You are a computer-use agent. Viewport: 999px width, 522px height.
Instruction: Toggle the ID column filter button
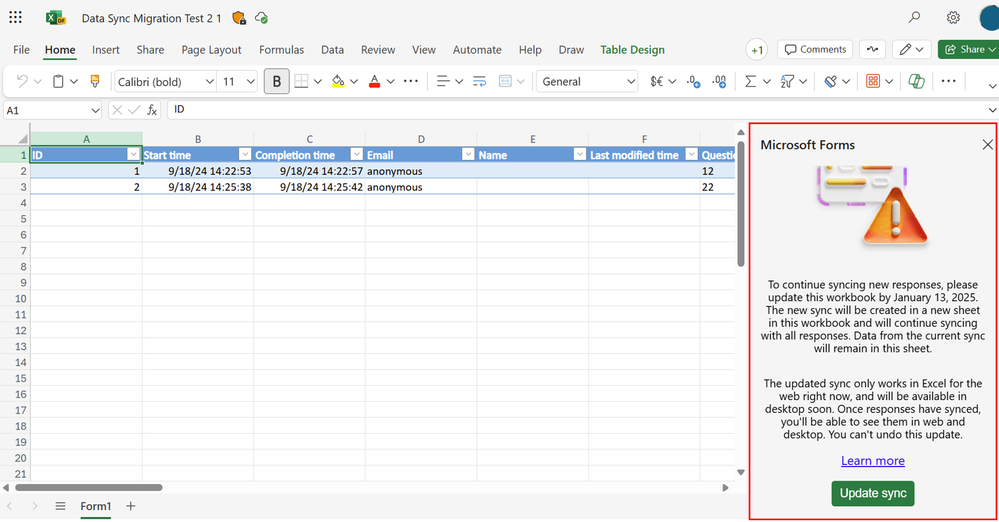(x=133, y=154)
